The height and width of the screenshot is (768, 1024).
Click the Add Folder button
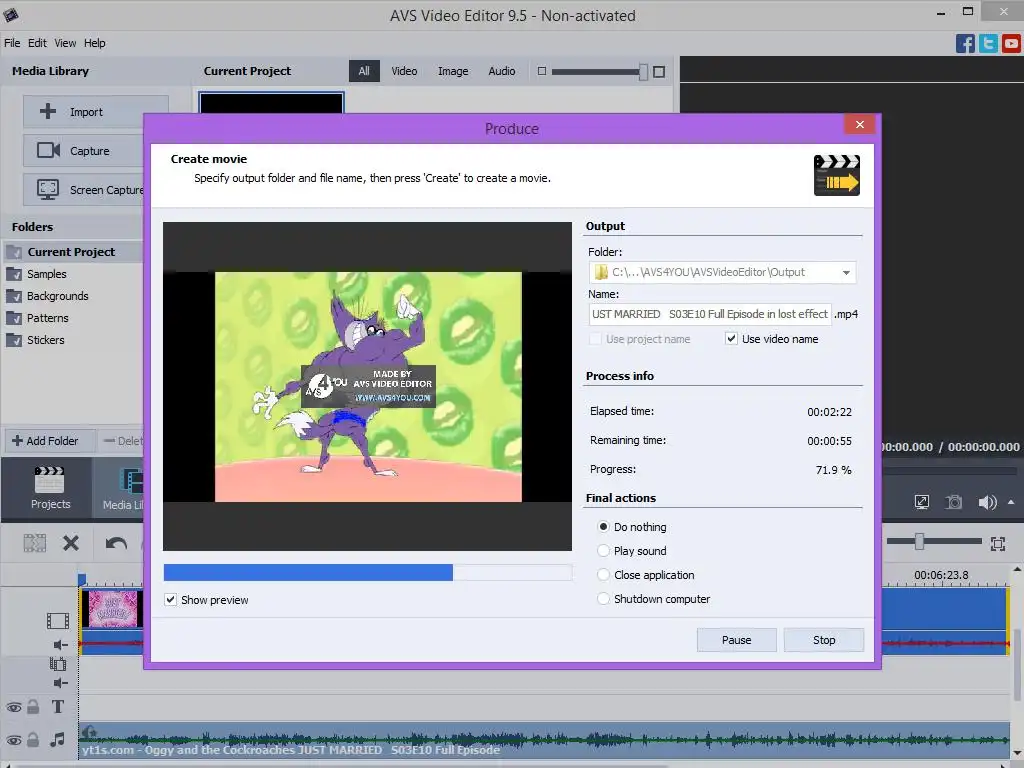(x=50, y=441)
